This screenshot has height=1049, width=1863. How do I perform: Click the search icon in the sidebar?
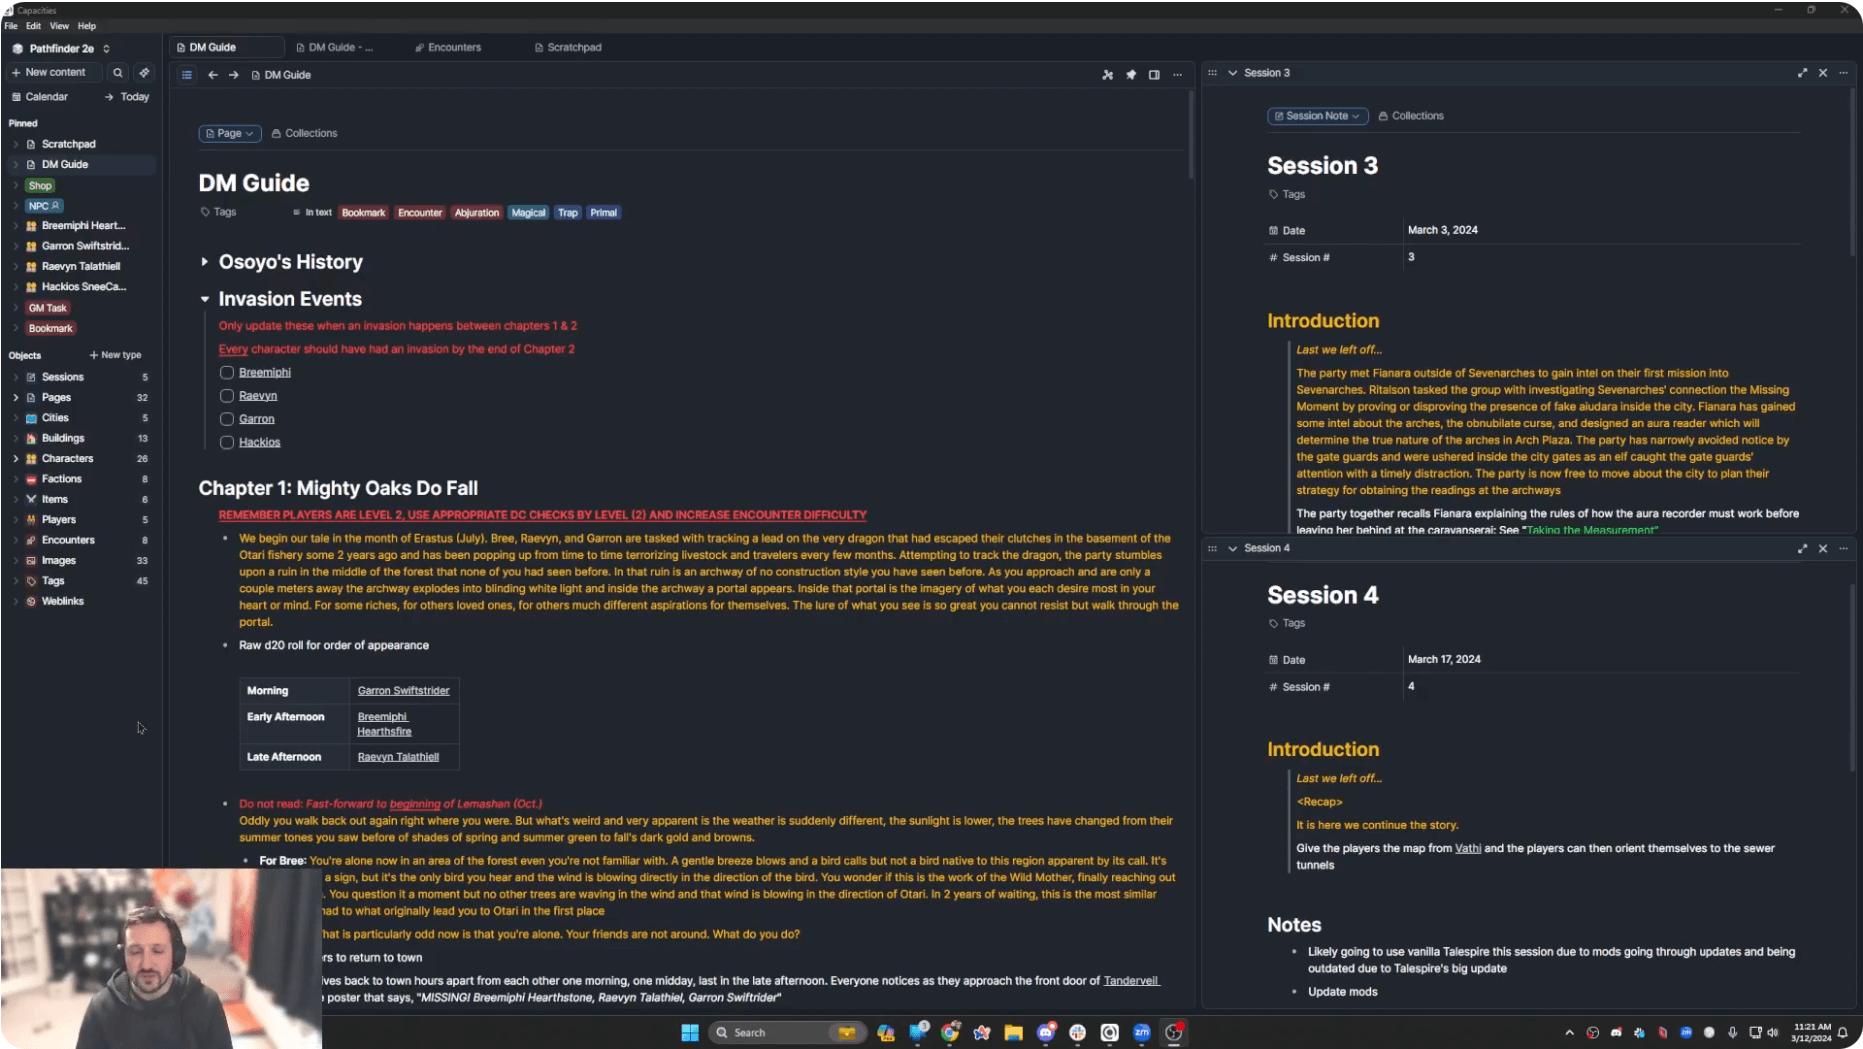click(x=118, y=72)
